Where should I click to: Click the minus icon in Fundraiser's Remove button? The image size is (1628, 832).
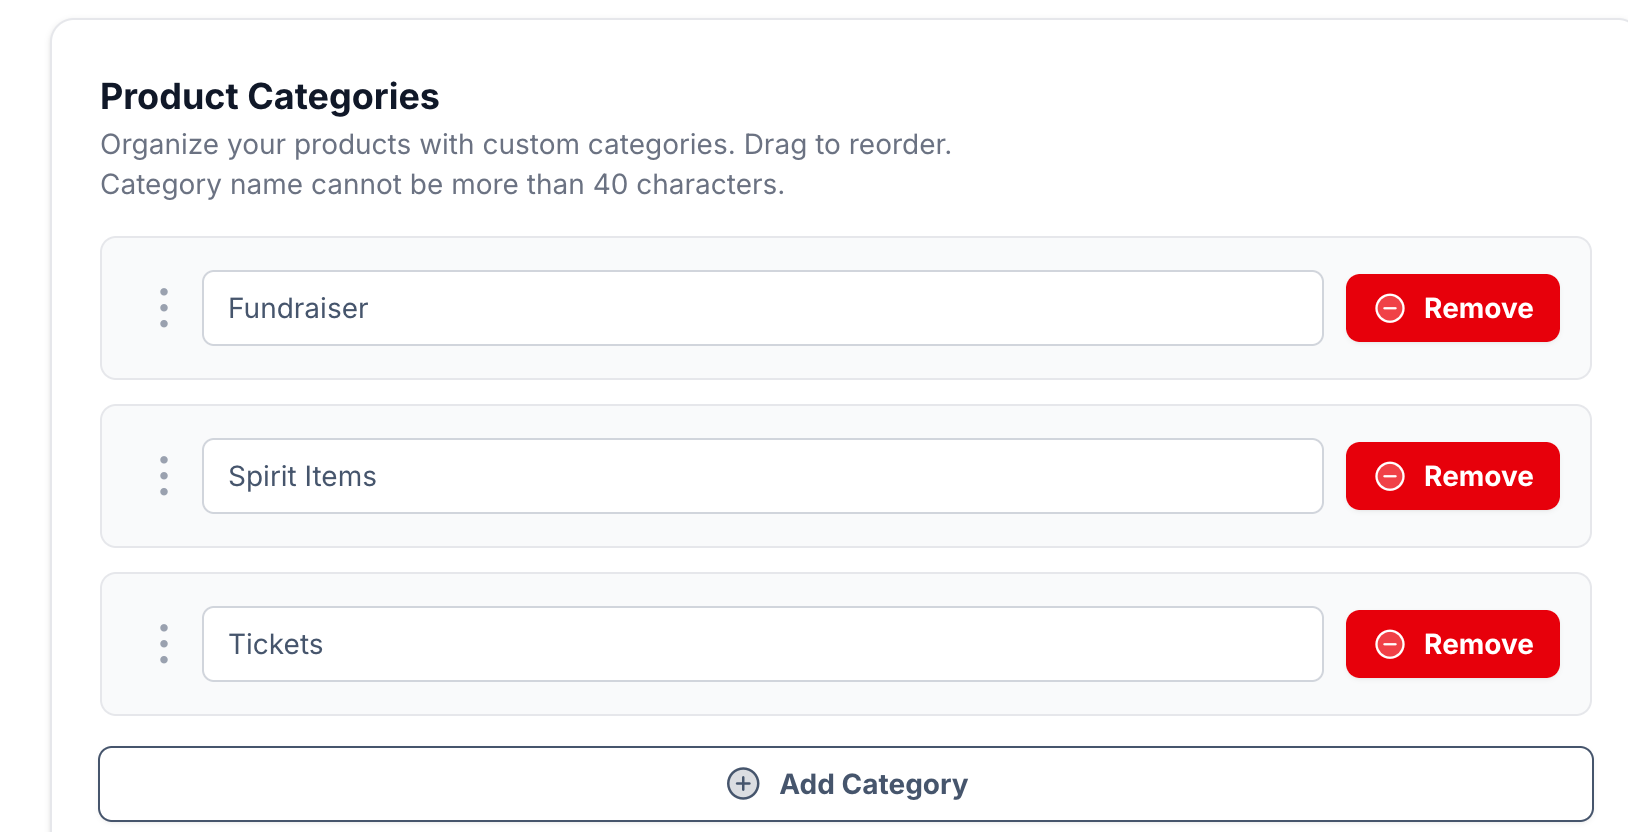[1390, 308]
